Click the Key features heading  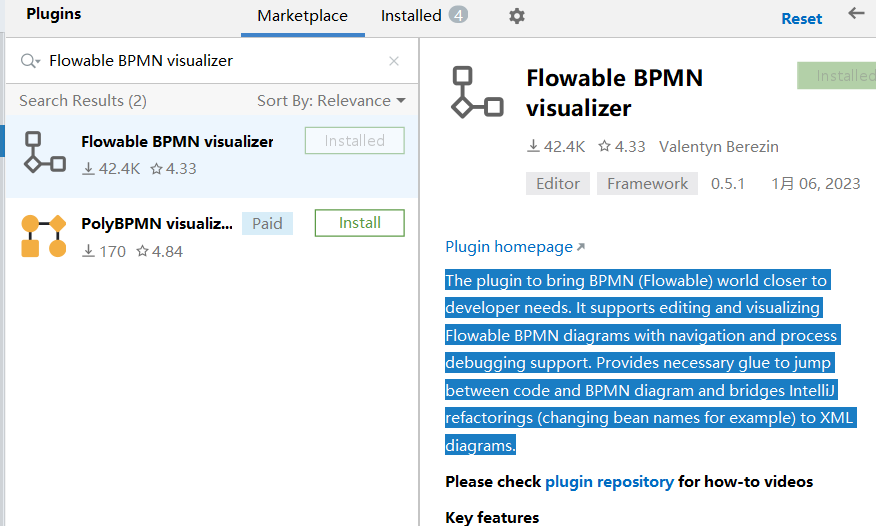492,518
